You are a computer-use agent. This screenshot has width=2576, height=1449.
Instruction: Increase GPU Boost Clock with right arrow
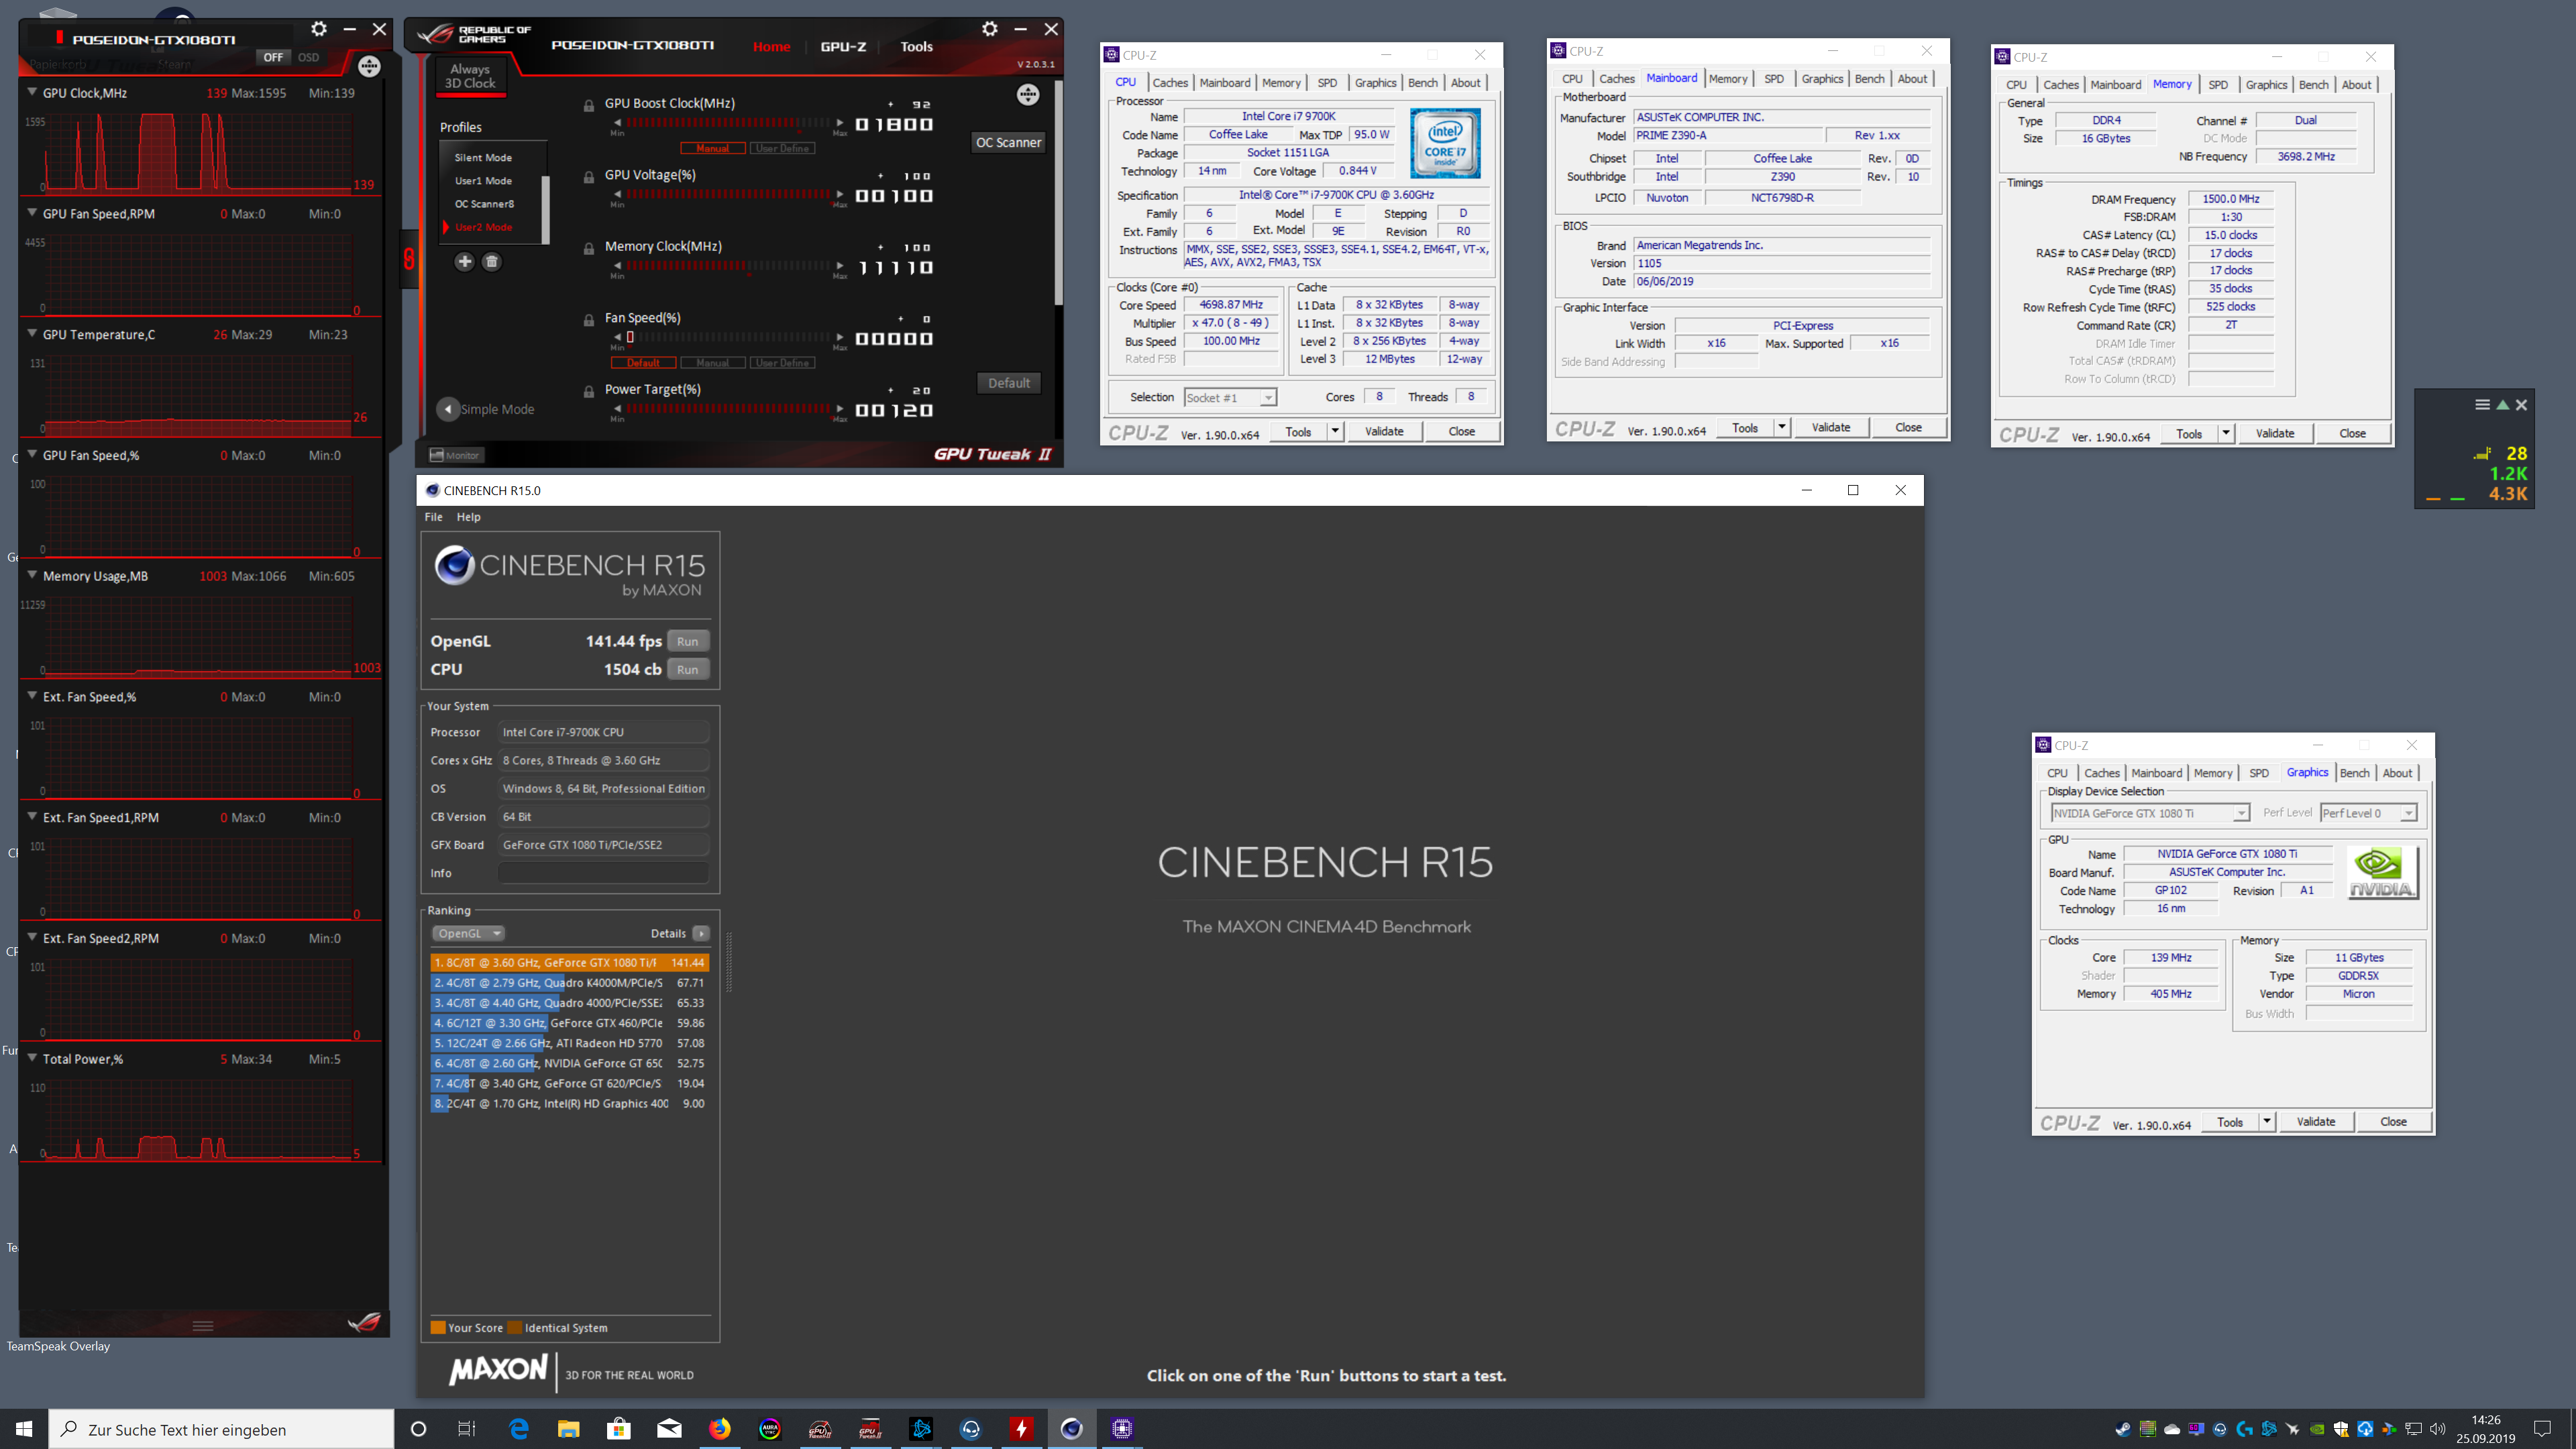pyautogui.click(x=839, y=123)
